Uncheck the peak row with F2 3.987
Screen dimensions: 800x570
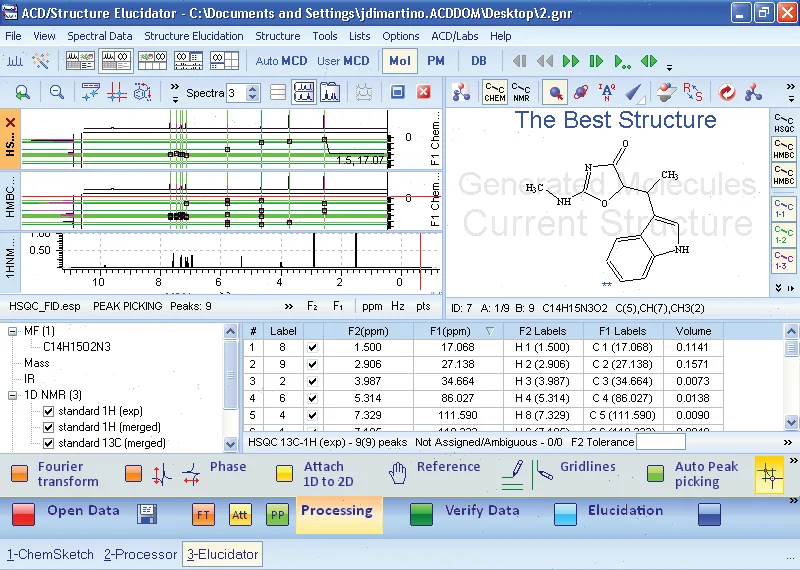[x=312, y=381]
